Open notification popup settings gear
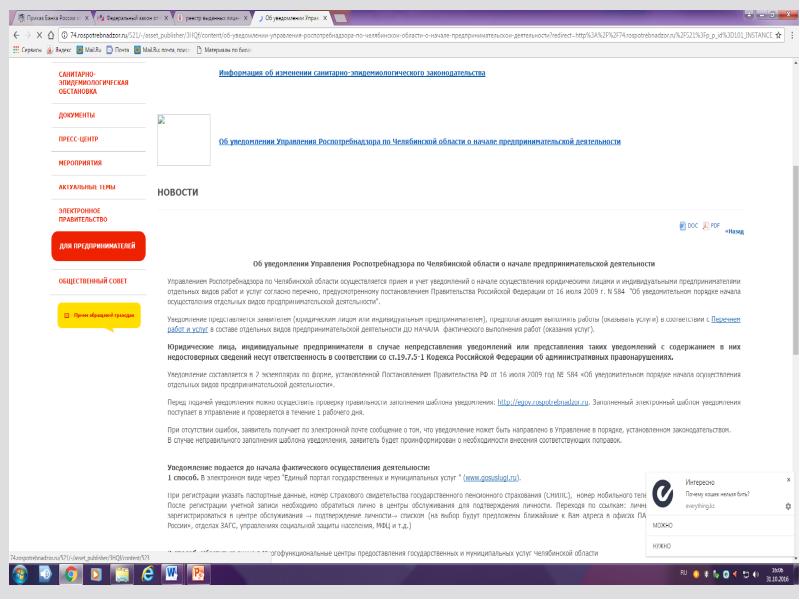Screen dimensions: 800x600 (x=788, y=506)
